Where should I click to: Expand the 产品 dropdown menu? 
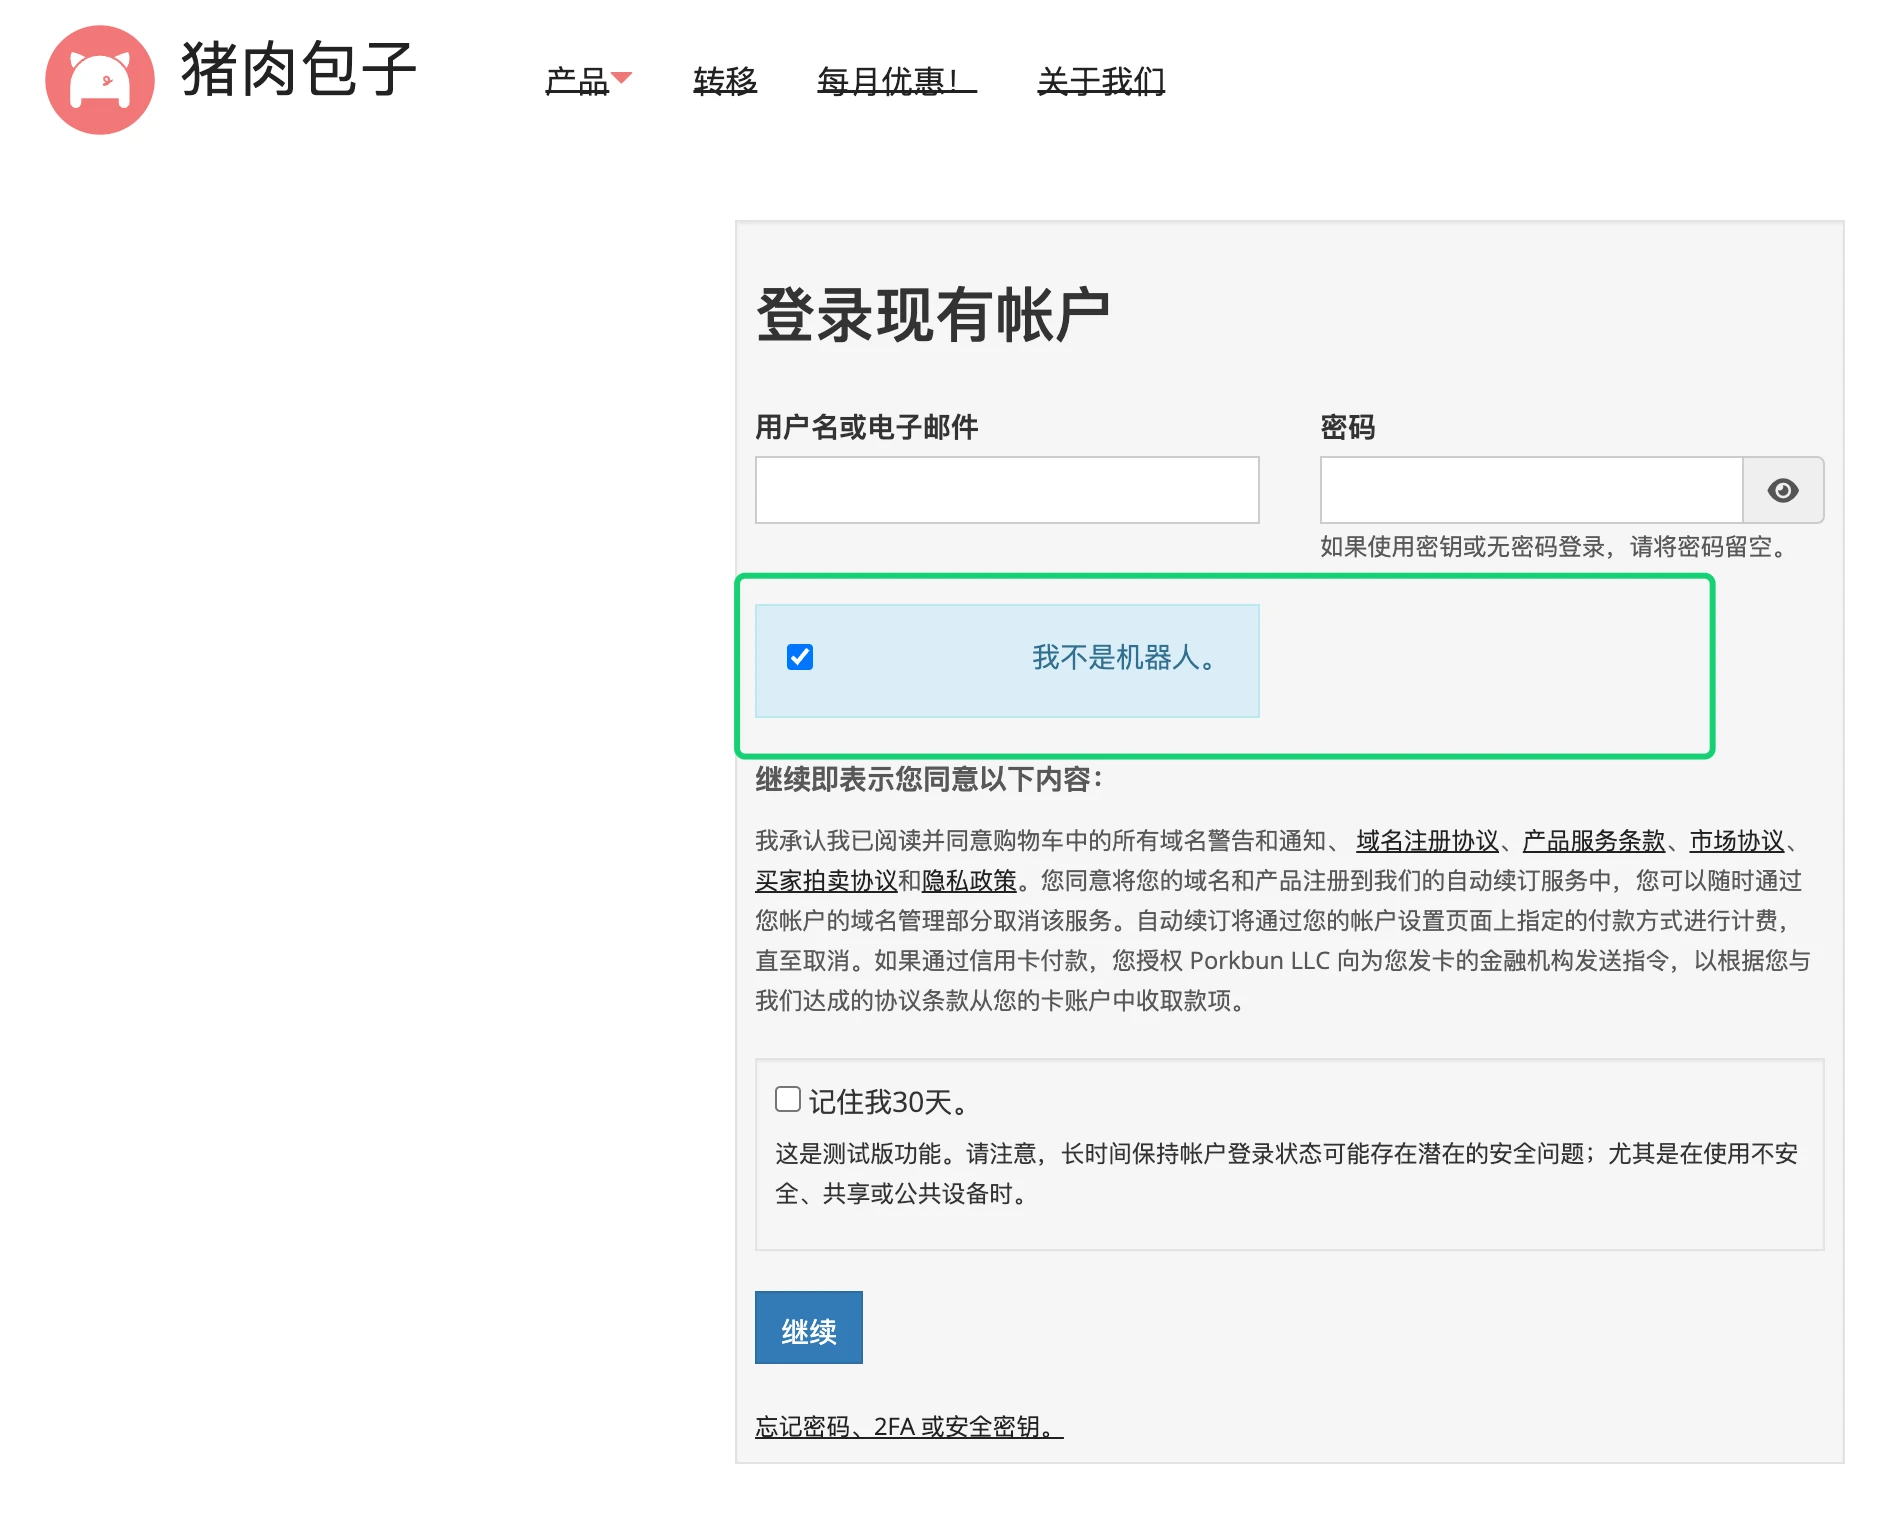tap(587, 80)
